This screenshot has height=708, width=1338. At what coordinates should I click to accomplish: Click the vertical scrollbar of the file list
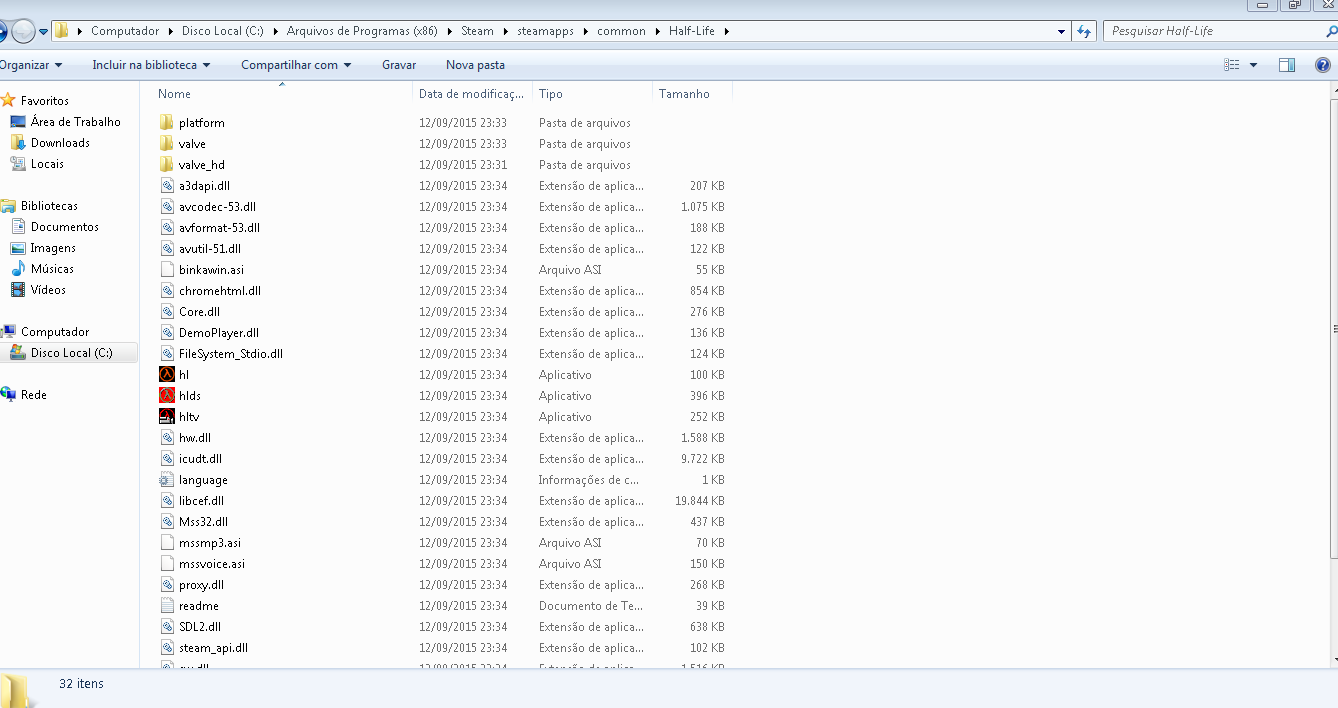coord(1334,330)
